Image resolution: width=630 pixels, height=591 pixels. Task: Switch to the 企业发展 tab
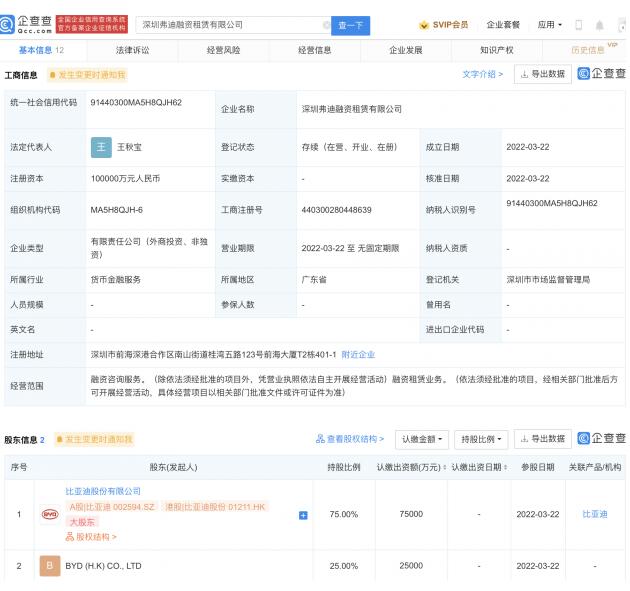point(406,50)
